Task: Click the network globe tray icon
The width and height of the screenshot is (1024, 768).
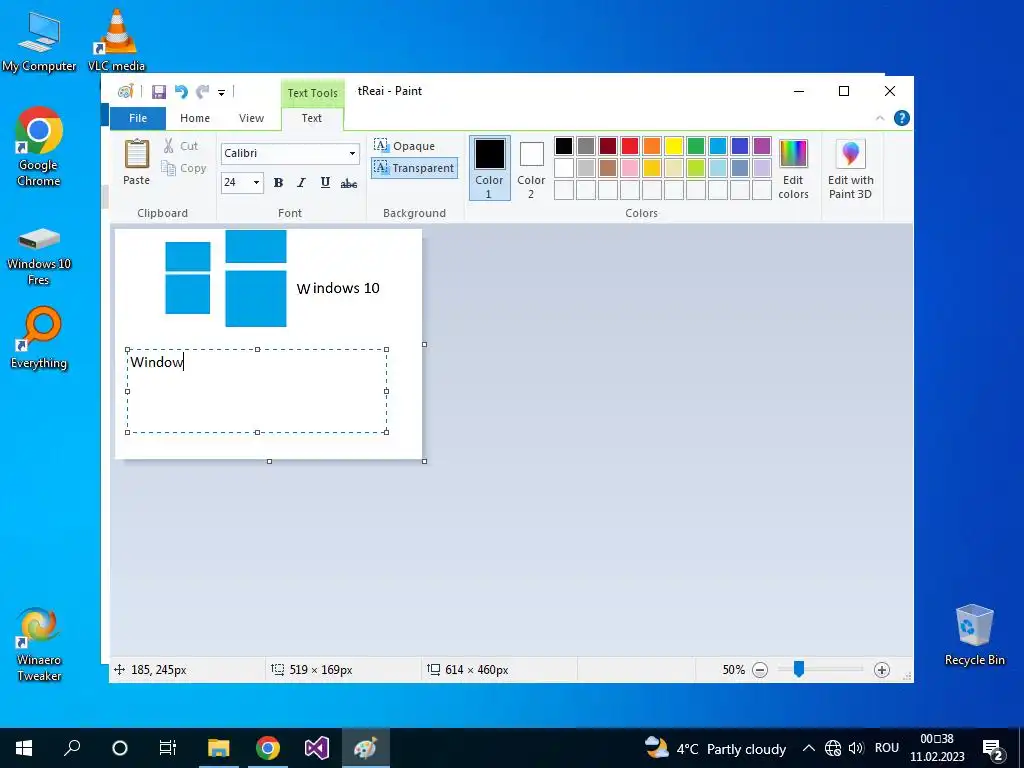Action: coord(833,748)
